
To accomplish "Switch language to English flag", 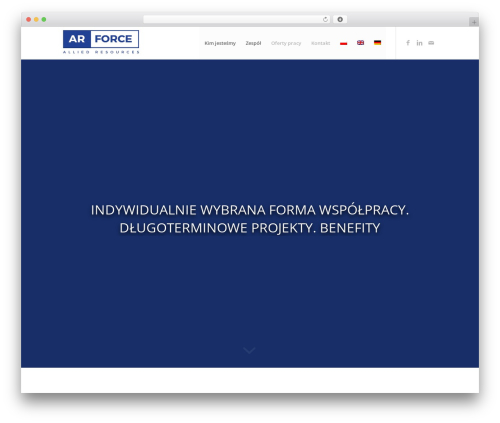I will tap(360, 43).
